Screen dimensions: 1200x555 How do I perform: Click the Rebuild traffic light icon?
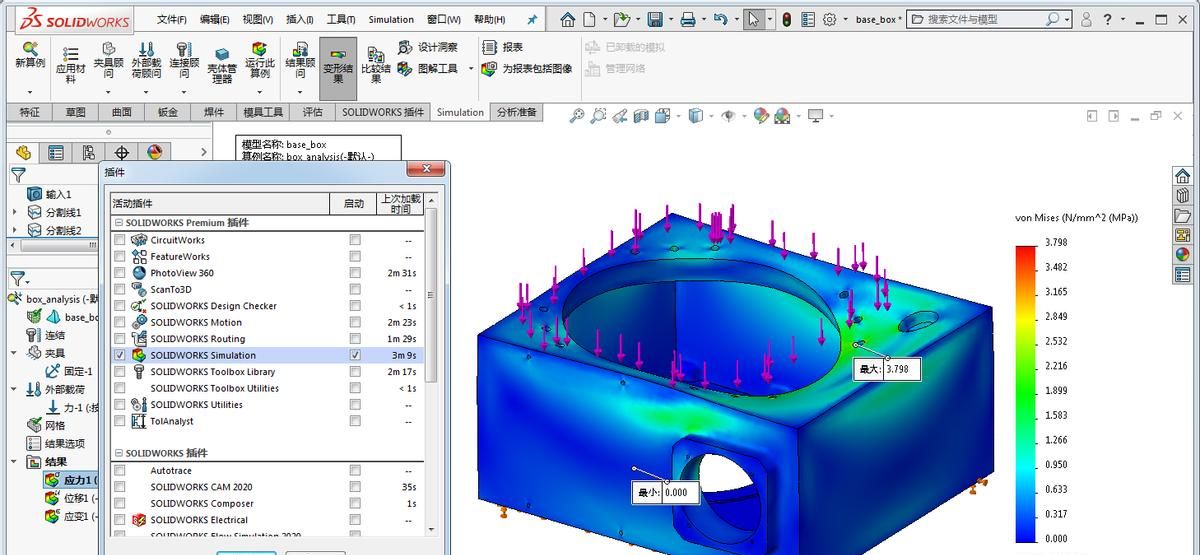click(787, 19)
